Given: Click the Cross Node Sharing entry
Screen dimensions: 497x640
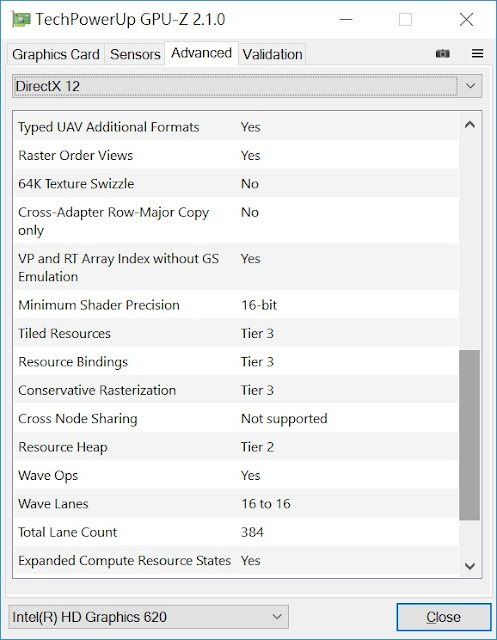Looking at the screenshot, I should (236, 418).
